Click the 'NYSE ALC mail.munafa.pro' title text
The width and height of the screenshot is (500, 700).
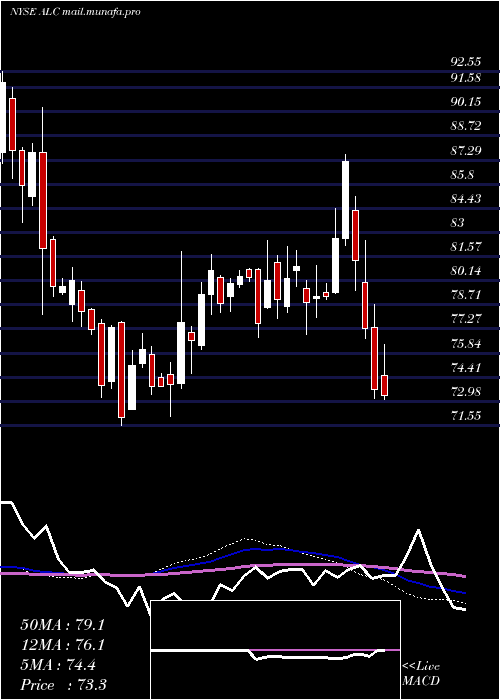point(75,12)
